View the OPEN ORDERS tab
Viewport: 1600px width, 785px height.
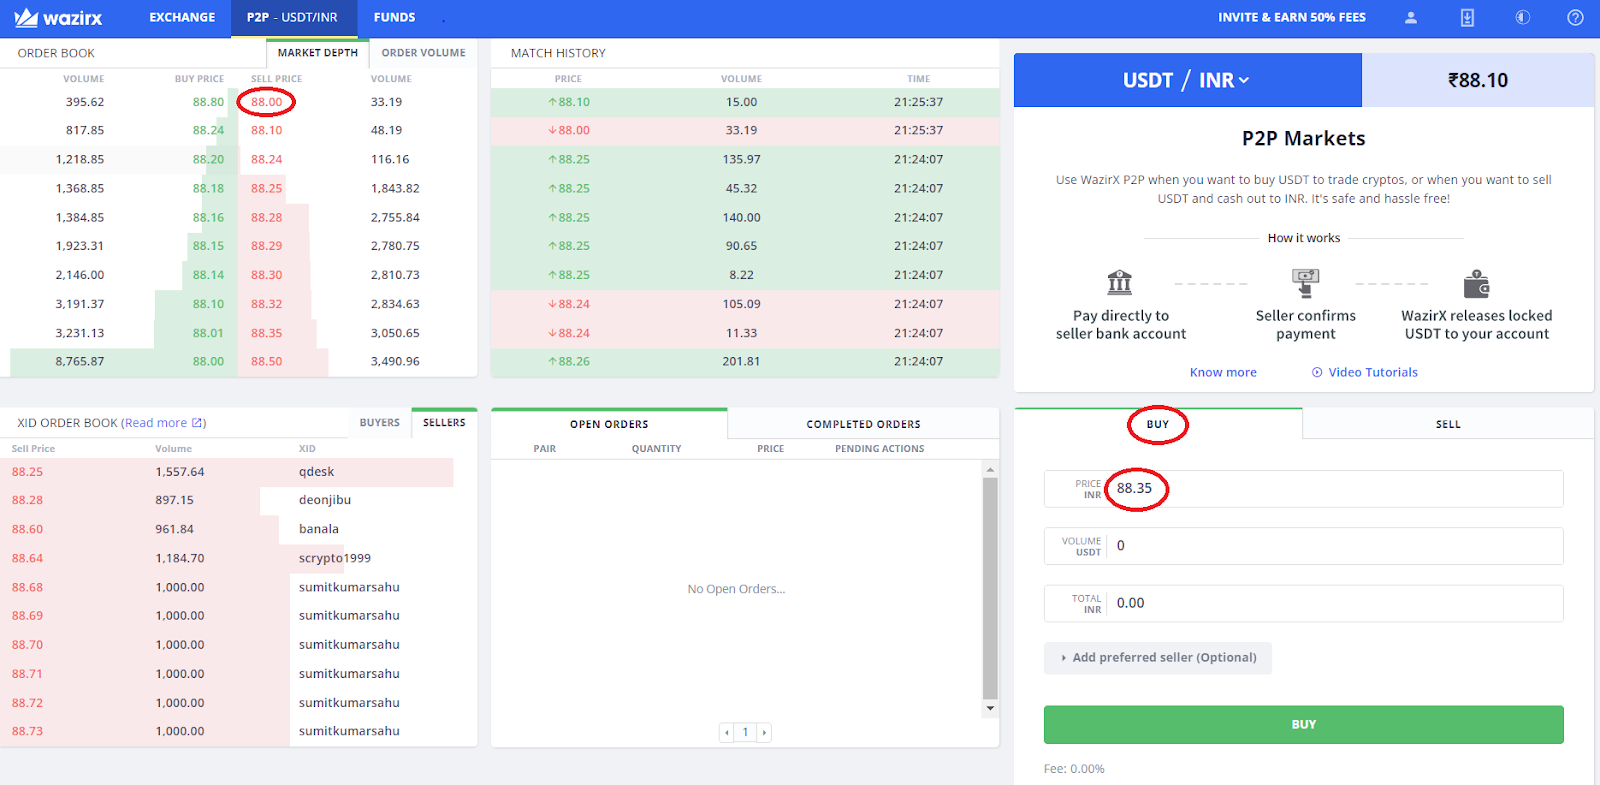click(x=609, y=424)
